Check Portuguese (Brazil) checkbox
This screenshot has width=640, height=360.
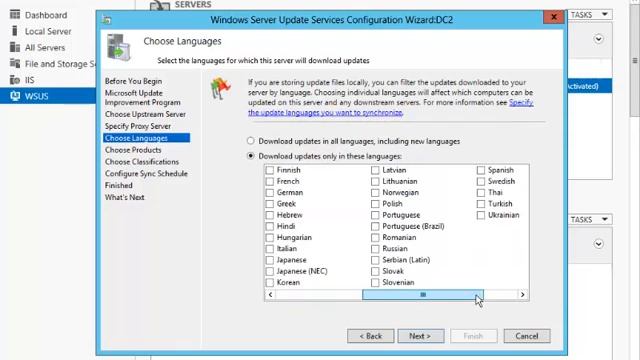click(x=375, y=226)
